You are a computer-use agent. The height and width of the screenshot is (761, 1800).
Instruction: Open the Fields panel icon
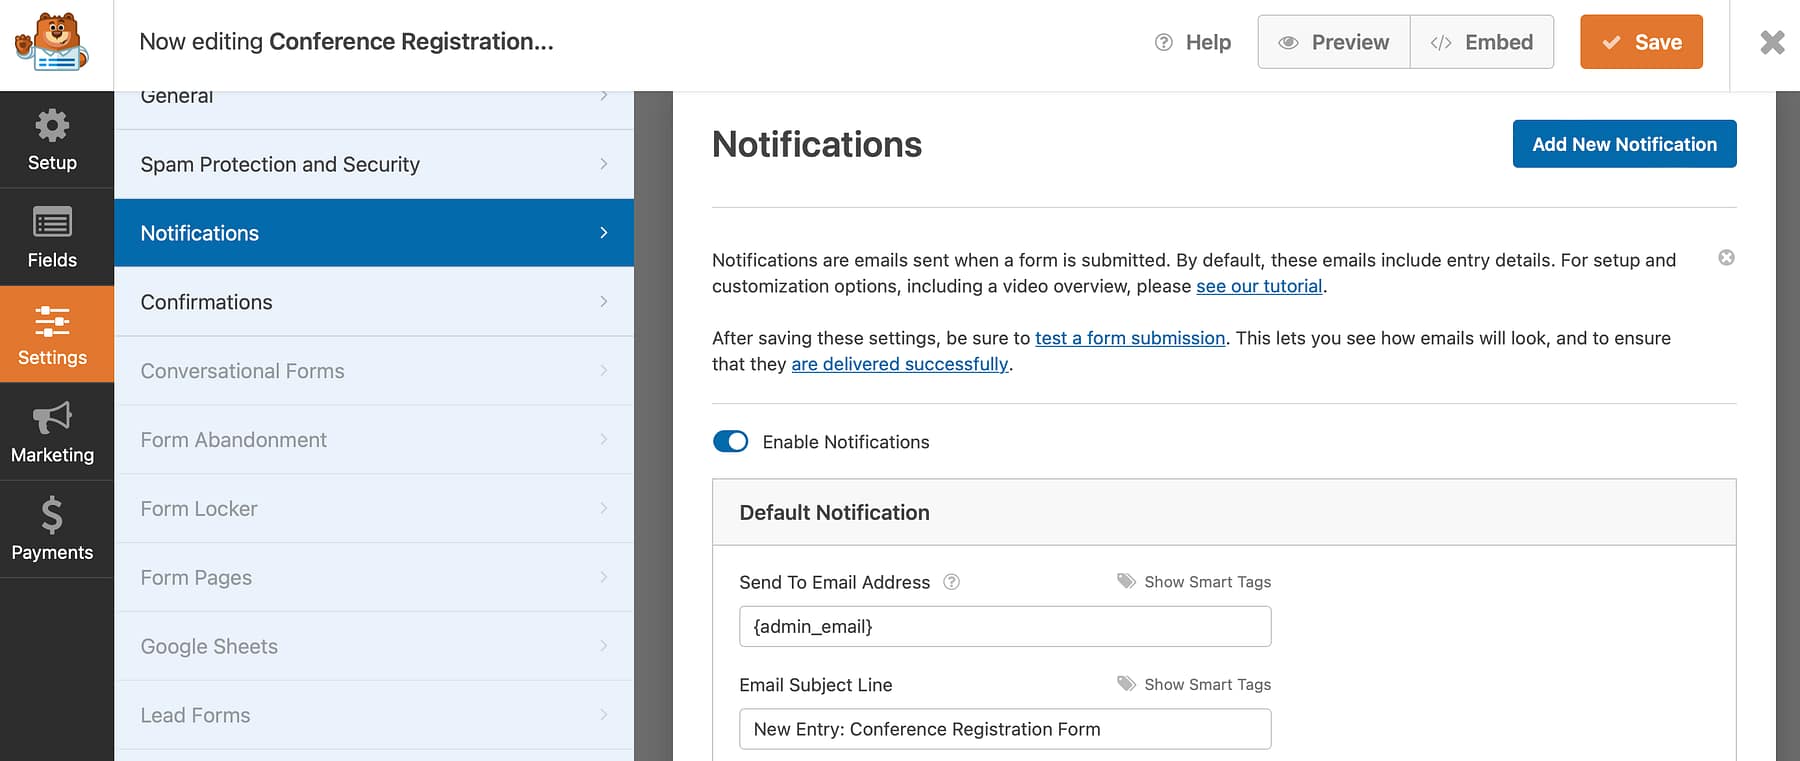click(52, 237)
